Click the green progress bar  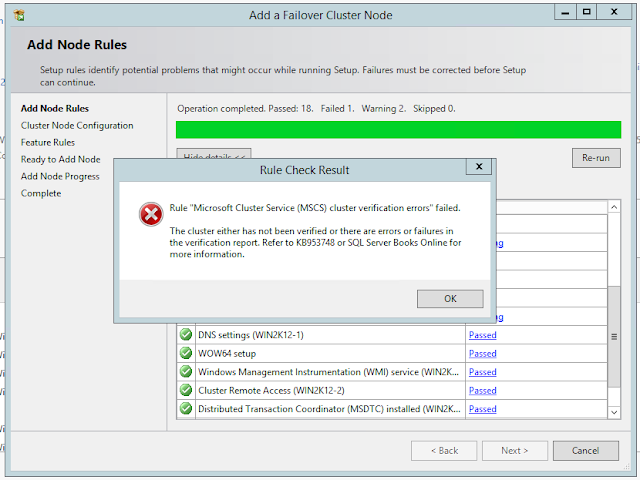coord(398,130)
